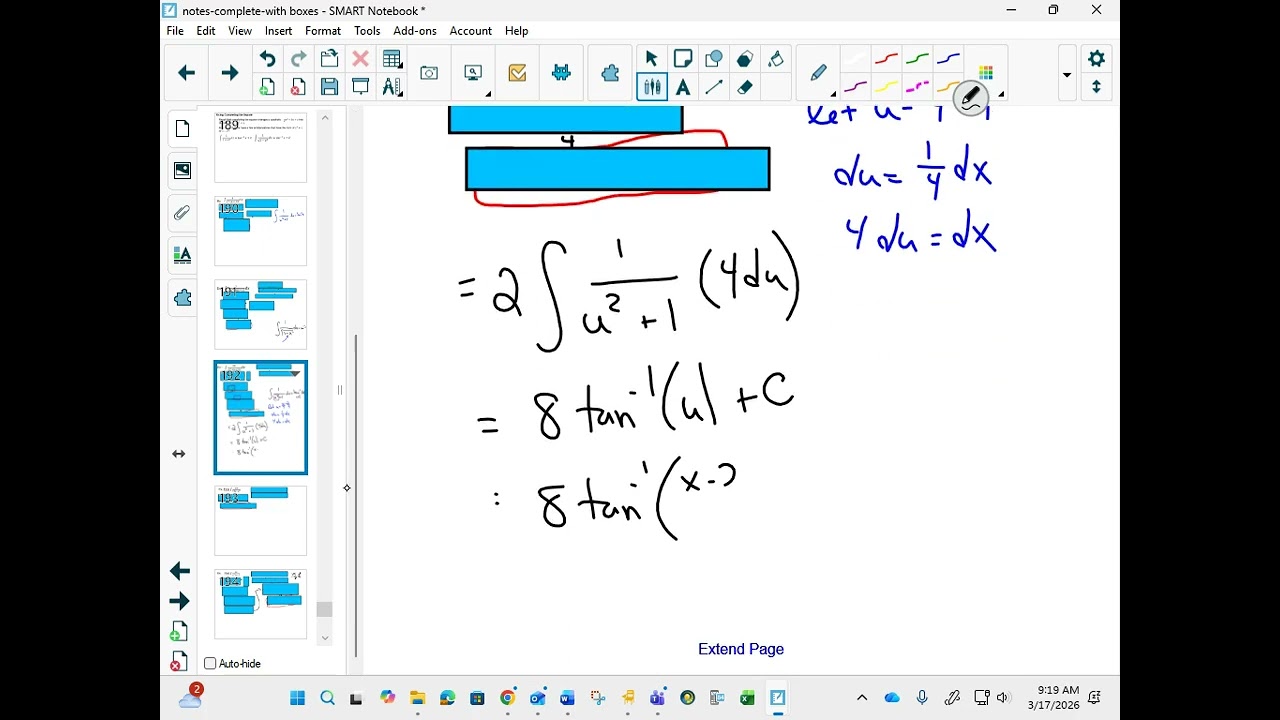Open measurement tools compass icon
This screenshot has width=1280, height=720.
[x=392, y=87]
